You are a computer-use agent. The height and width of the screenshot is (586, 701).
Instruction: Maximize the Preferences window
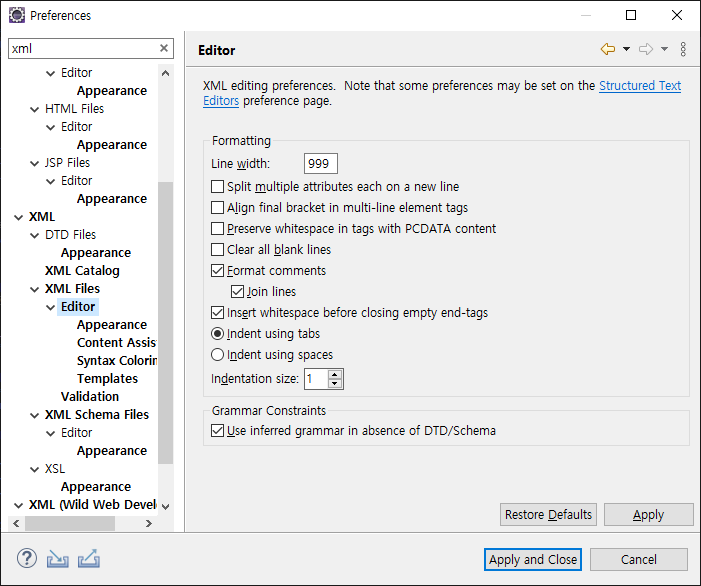pos(631,15)
